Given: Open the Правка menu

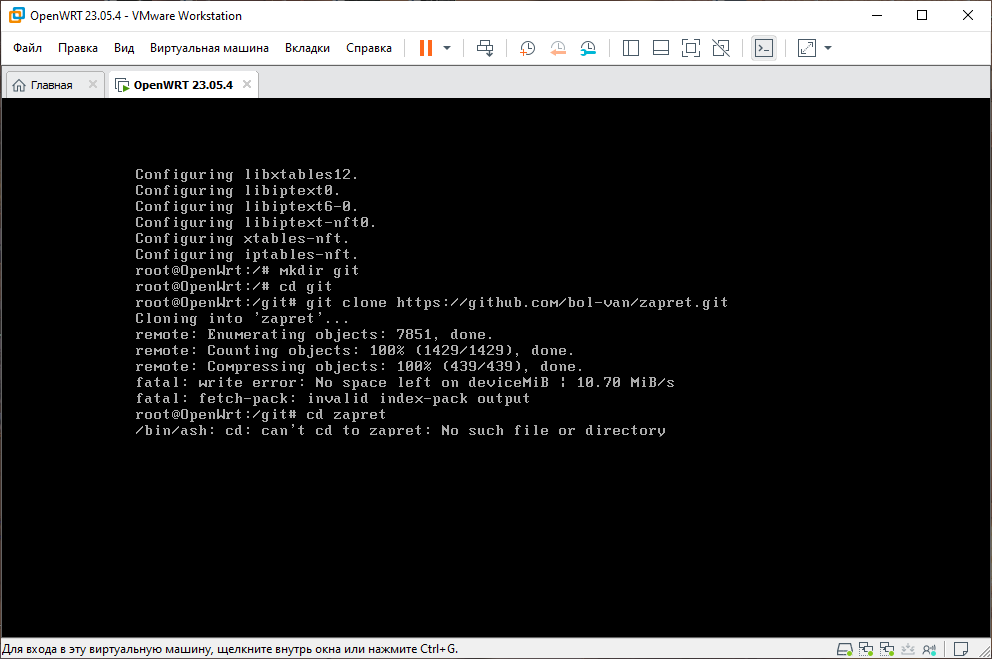Looking at the screenshot, I should [x=78, y=48].
